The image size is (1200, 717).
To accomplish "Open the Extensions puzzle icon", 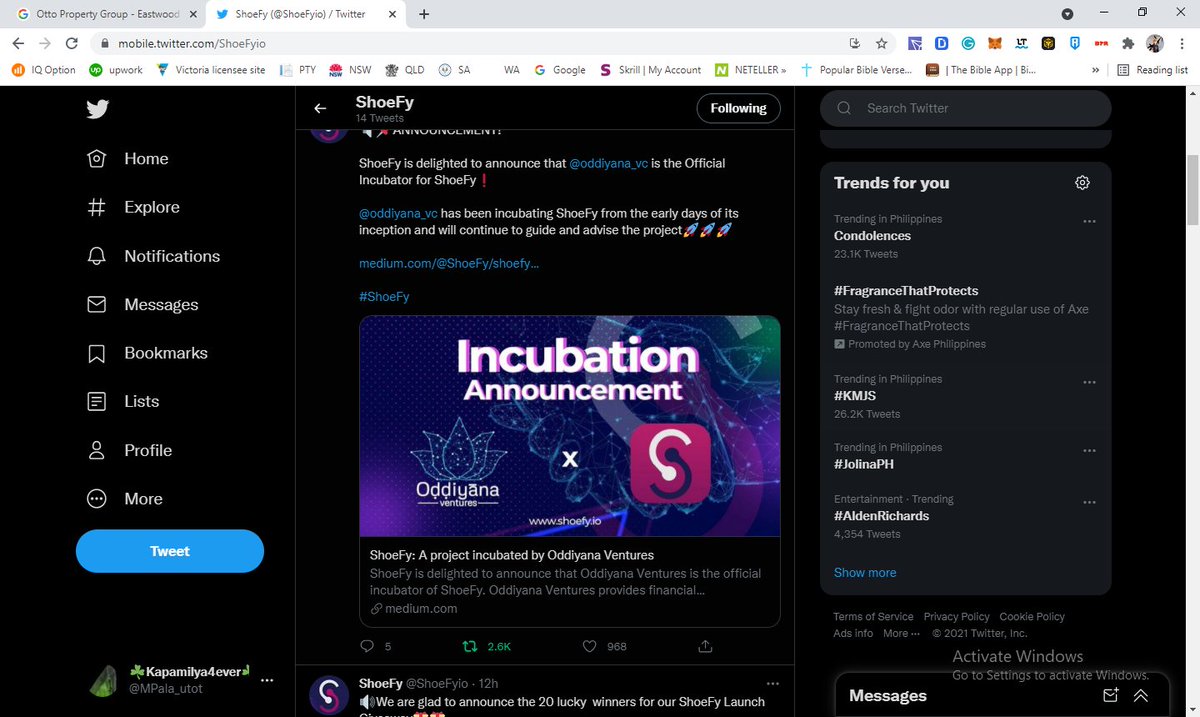I will 1128,43.
